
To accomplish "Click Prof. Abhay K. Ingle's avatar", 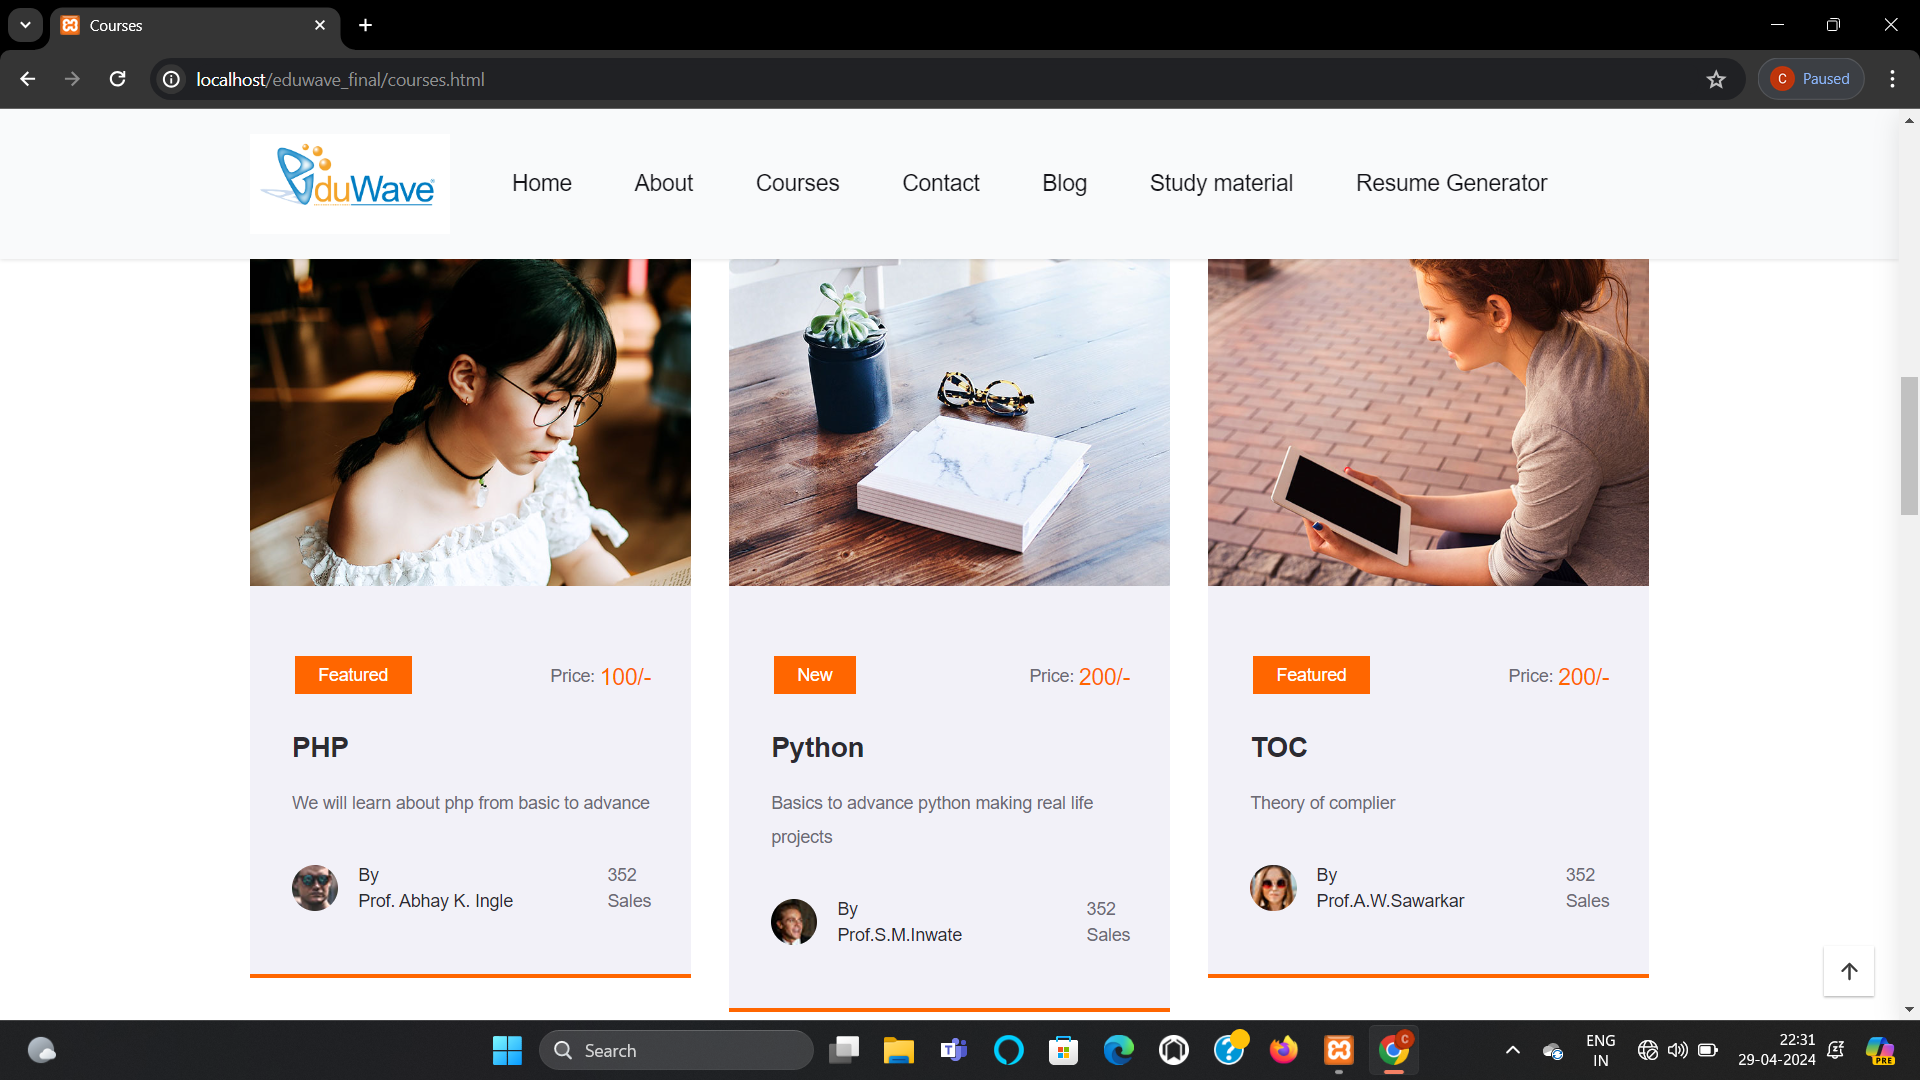I will tap(314, 887).
